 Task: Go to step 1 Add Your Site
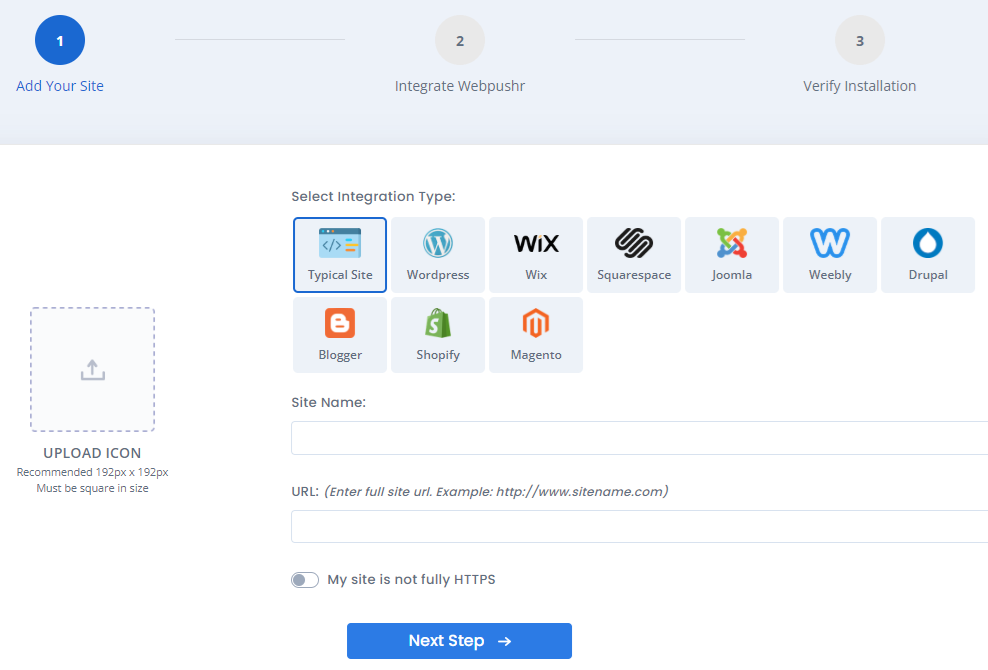(60, 40)
